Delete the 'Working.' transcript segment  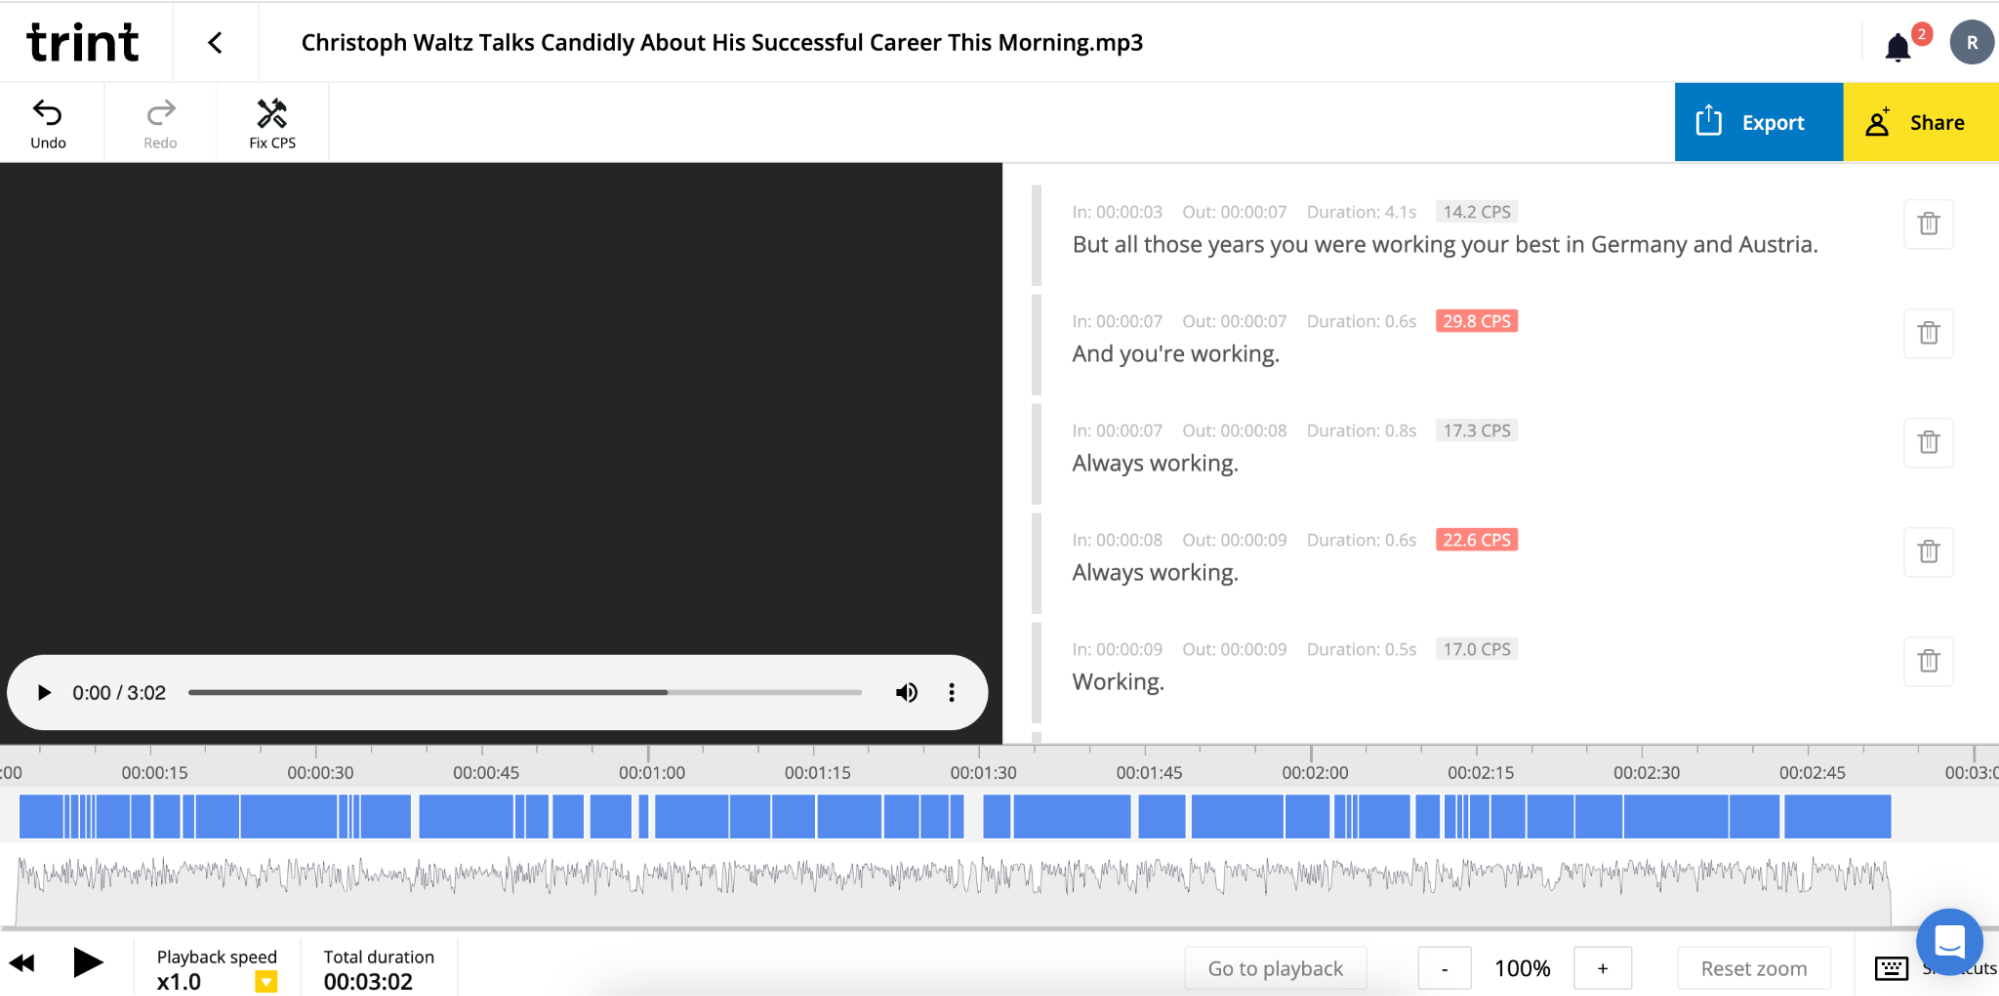pyautogui.click(x=1928, y=661)
